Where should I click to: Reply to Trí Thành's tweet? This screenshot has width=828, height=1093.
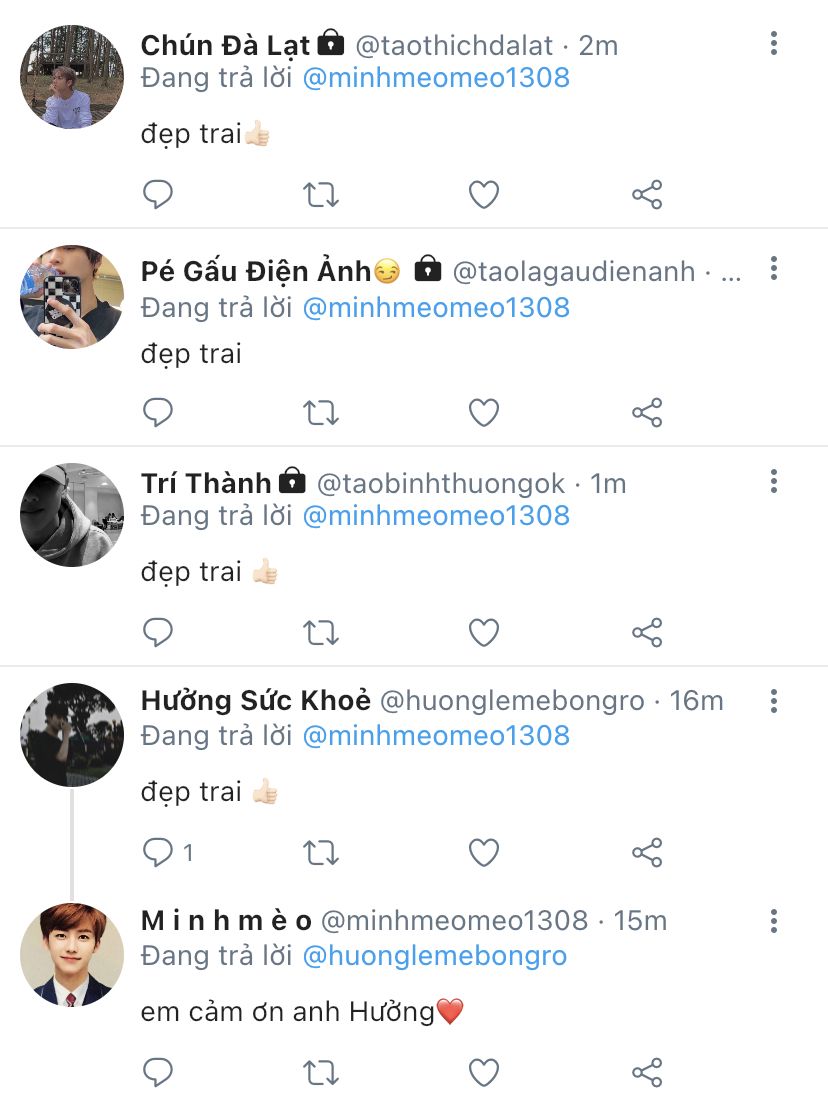[x=158, y=632]
